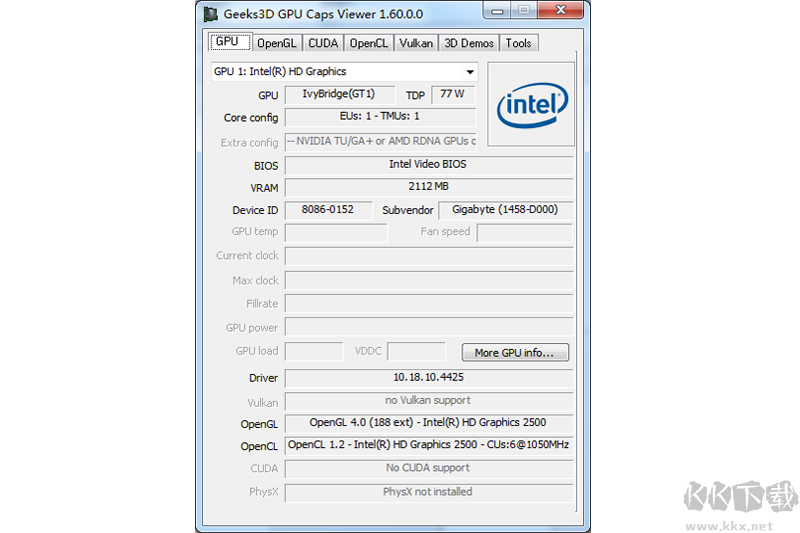Click the empty Current clock field
The image size is (800, 533).
429,256
